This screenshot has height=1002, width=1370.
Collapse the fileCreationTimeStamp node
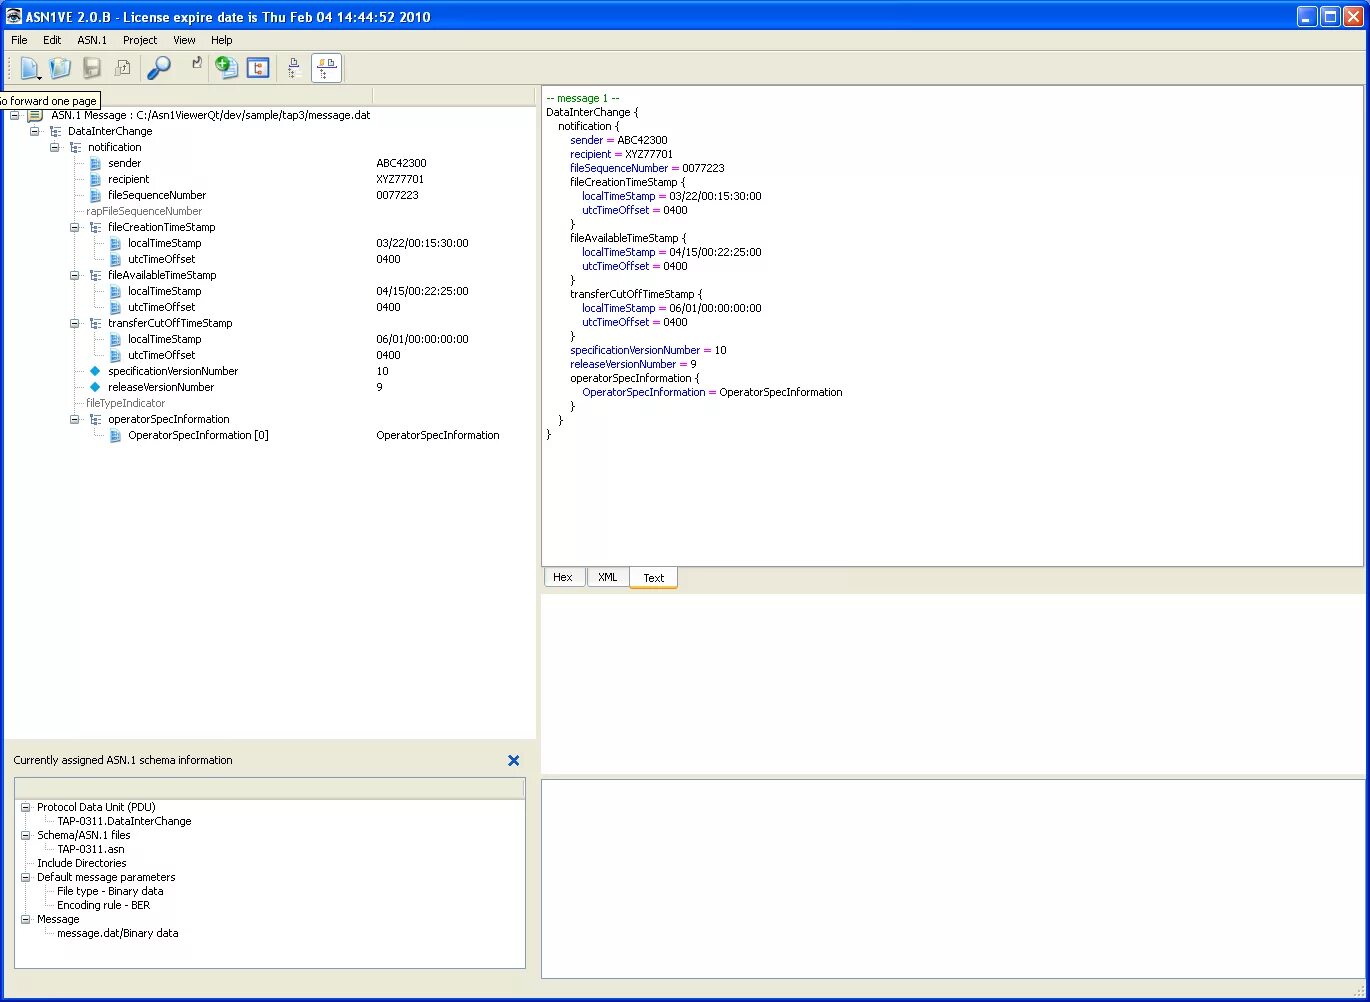point(74,227)
